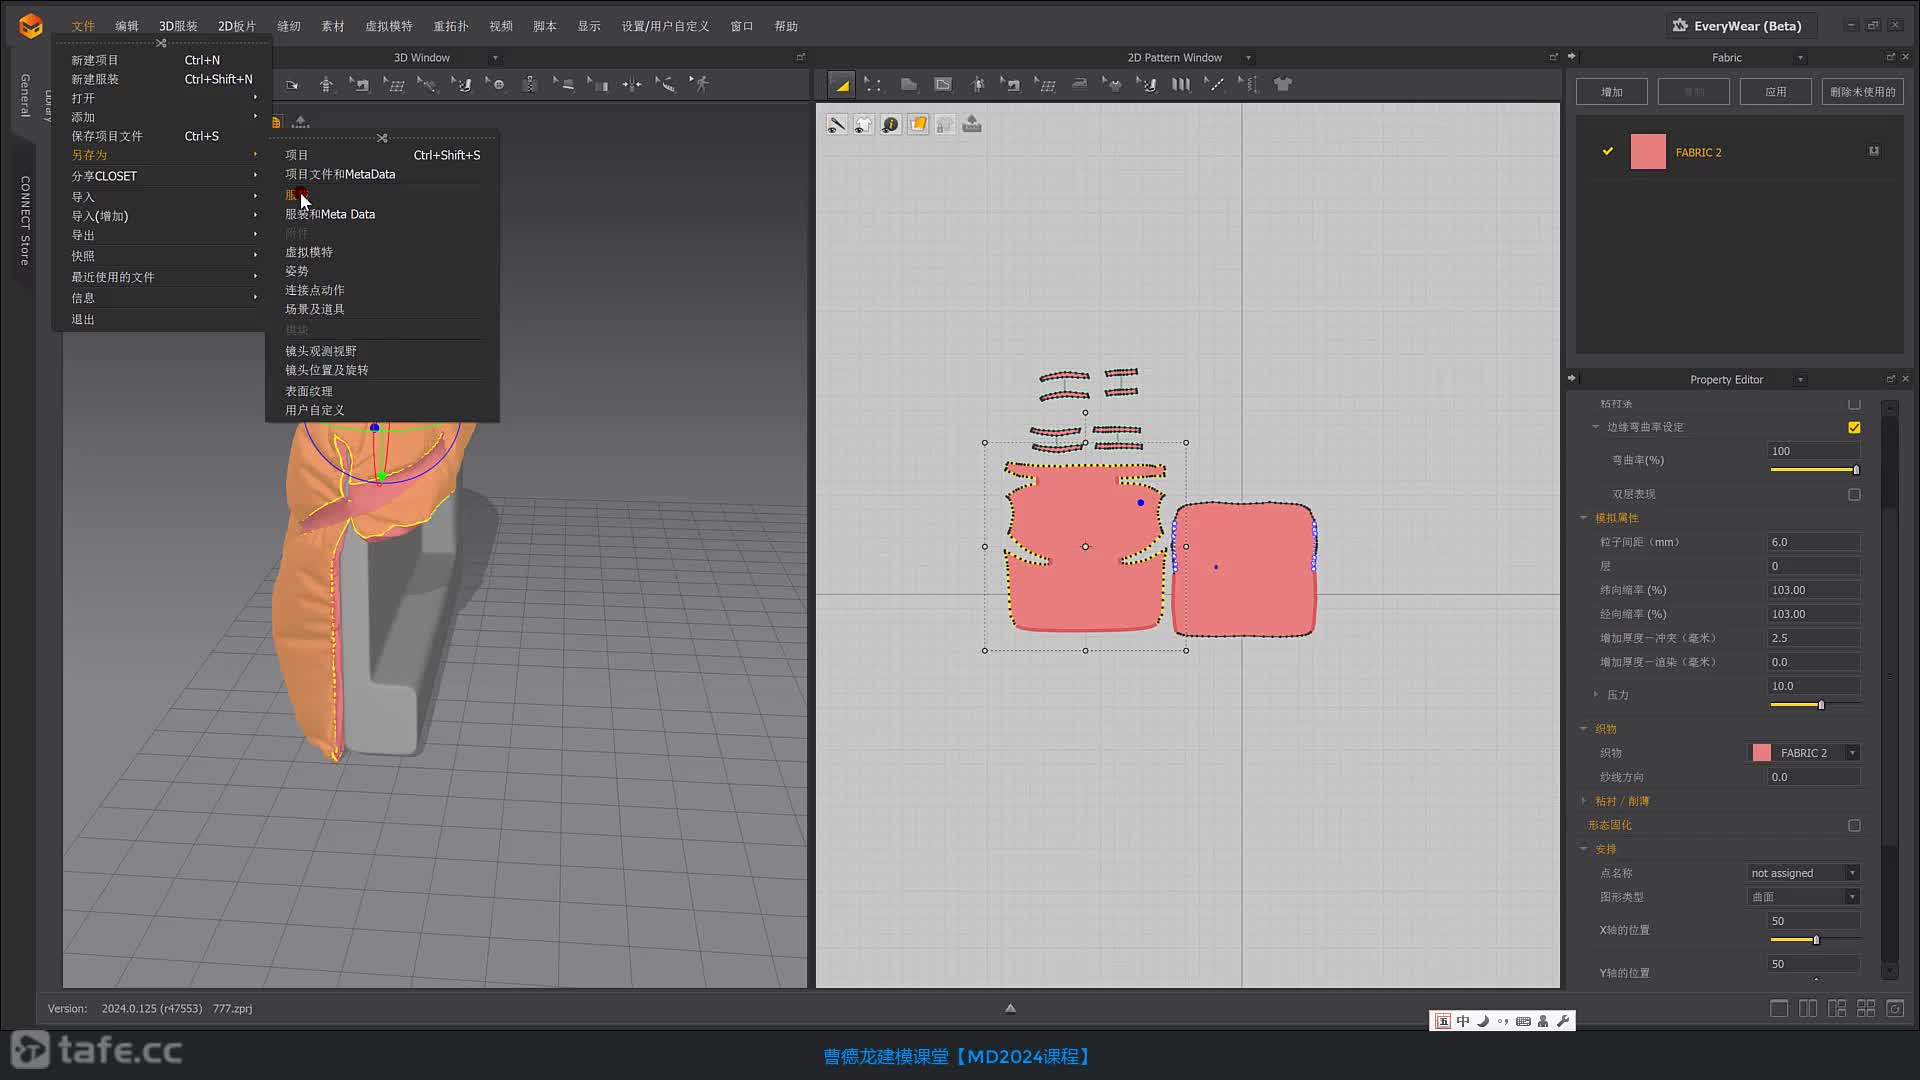Click the 删除未使用的 button
The width and height of the screenshot is (1920, 1080).
point(1863,92)
